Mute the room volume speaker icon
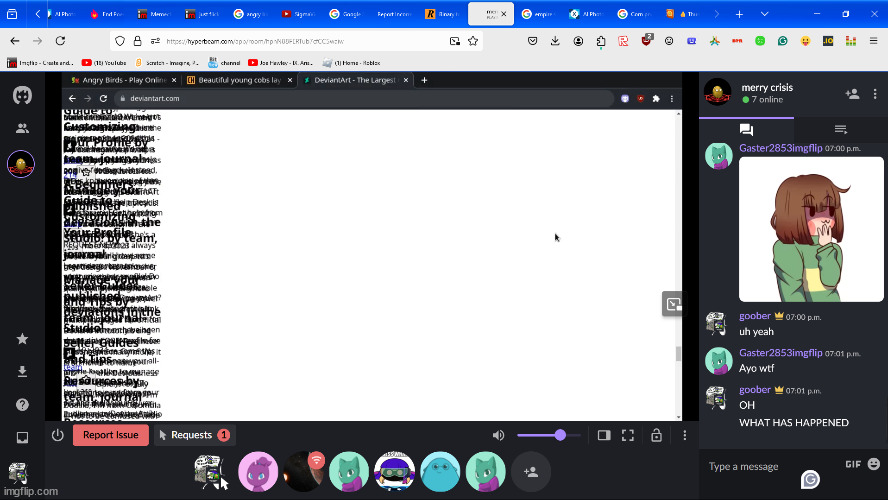 (498, 435)
